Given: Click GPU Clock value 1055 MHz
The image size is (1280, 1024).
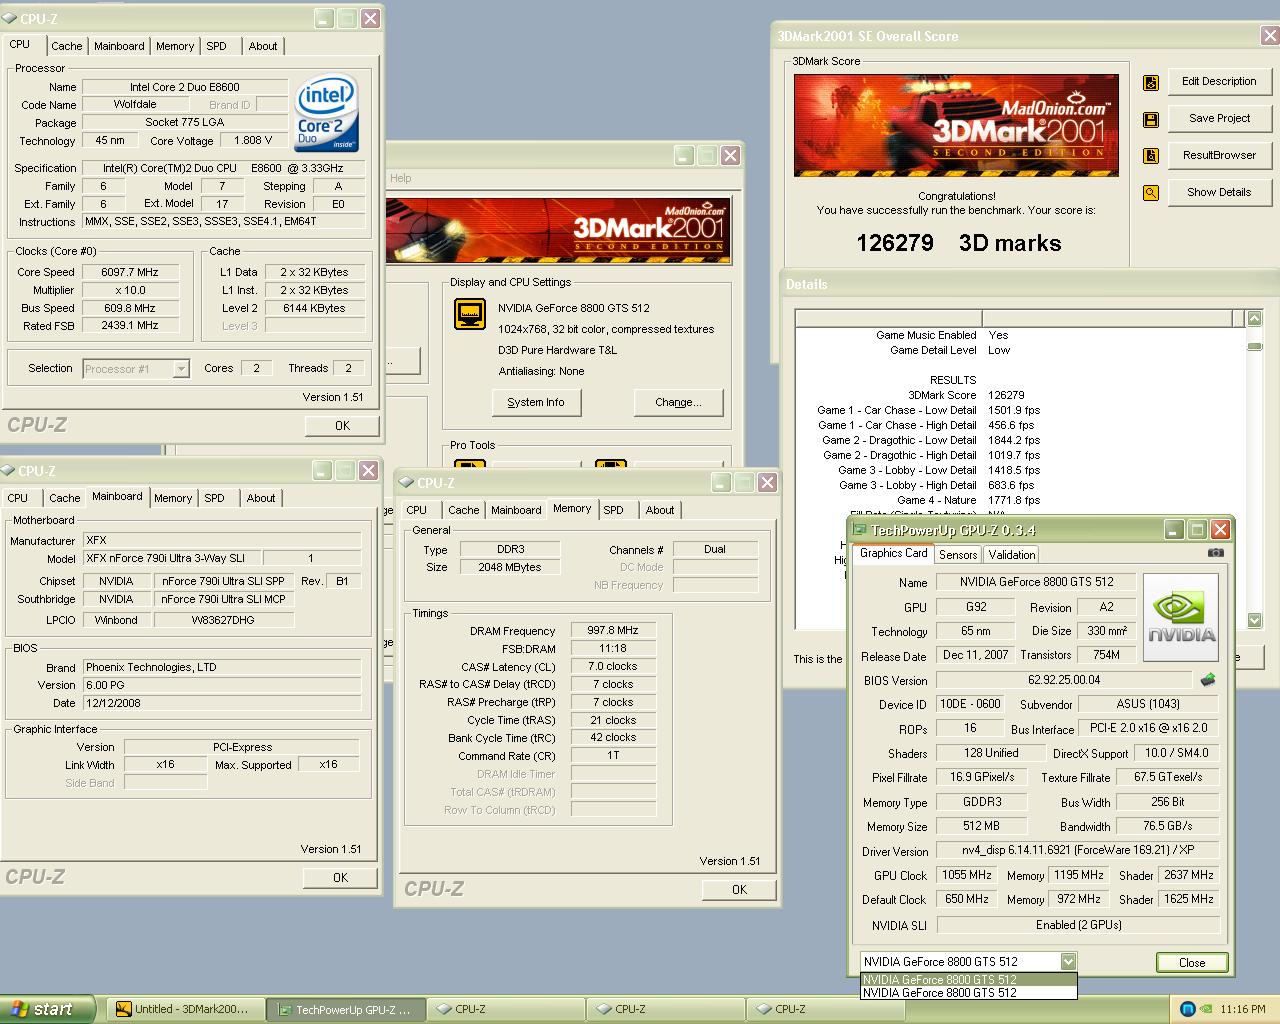Looking at the screenshot, I should click(966, 875).
